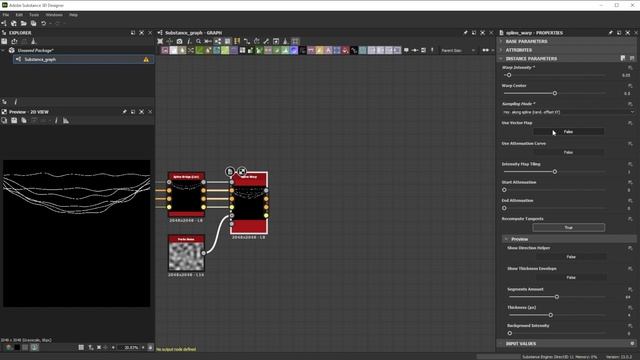Select the Unsaved Package tree item
The width and height of the screenshot is (640, 360).
click(x=36, y=51)
